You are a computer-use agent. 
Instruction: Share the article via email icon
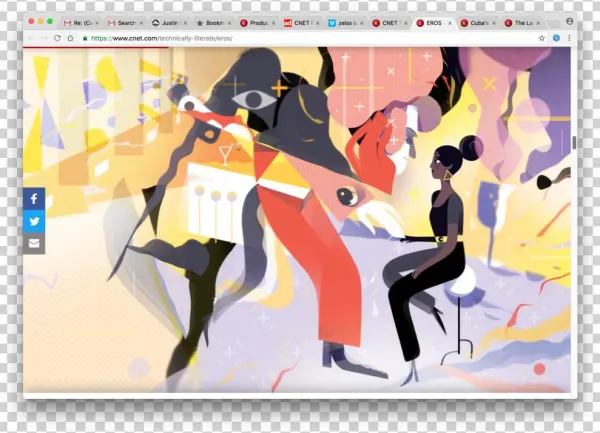[x=34, y=243]
